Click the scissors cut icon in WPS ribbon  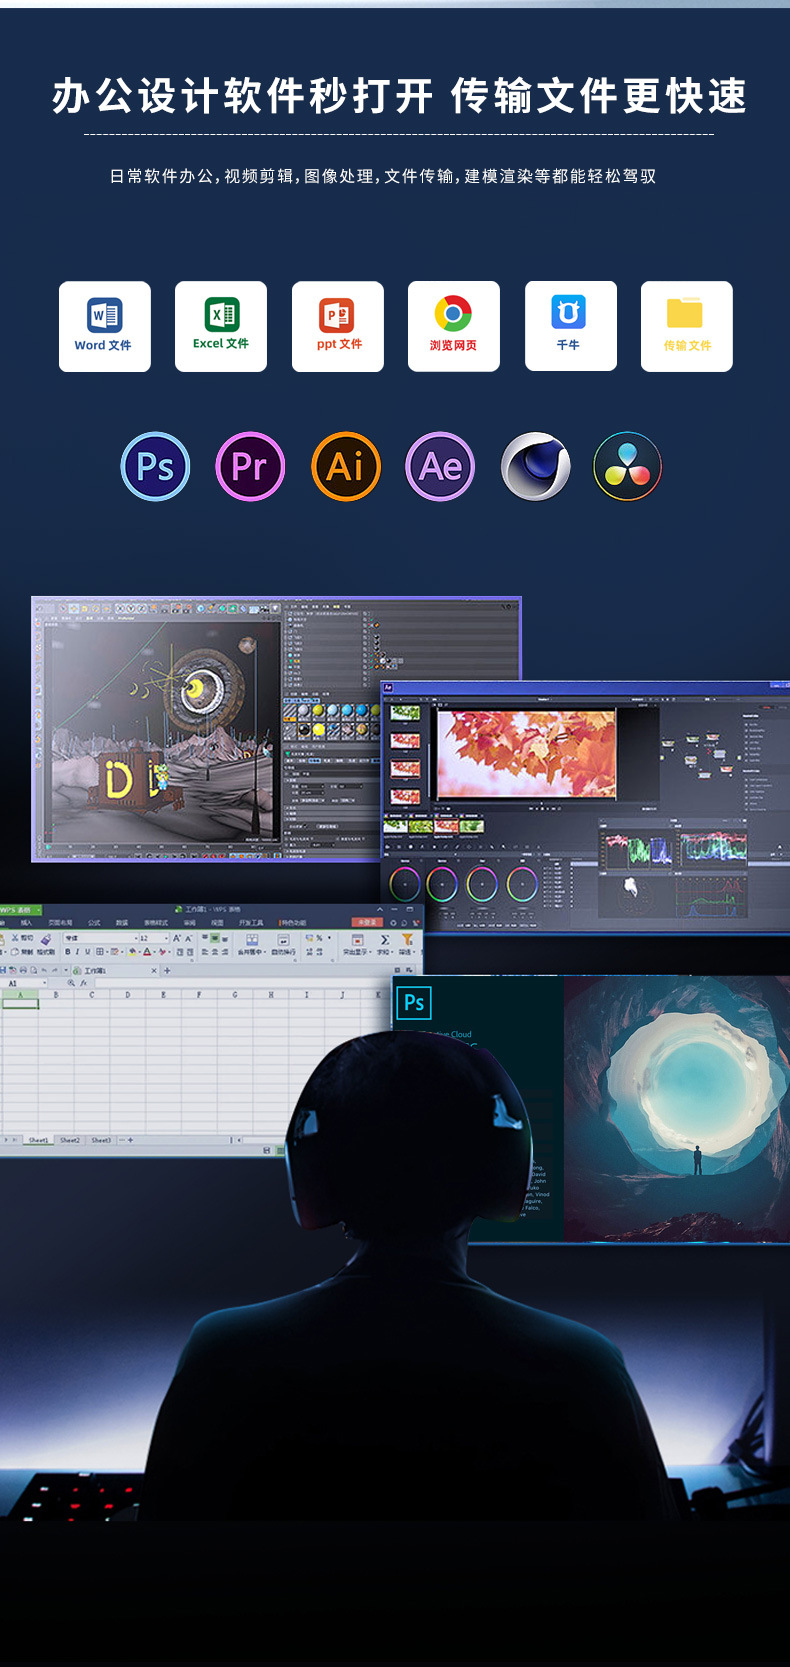point(14,938)
